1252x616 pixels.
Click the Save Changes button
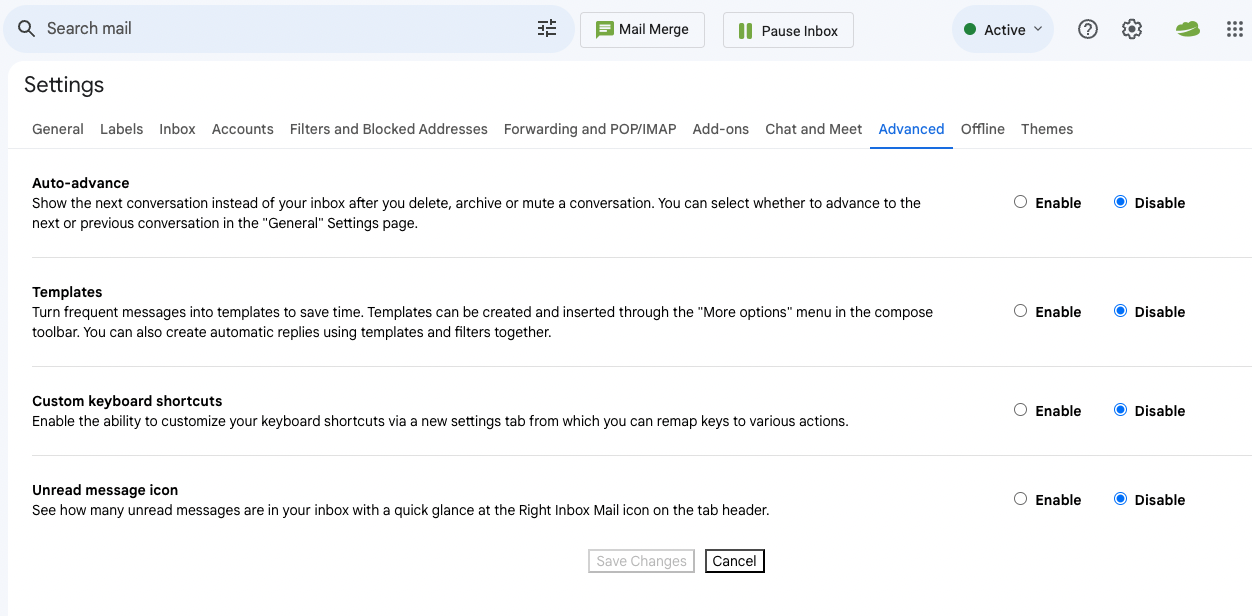[x=641, y=561]
